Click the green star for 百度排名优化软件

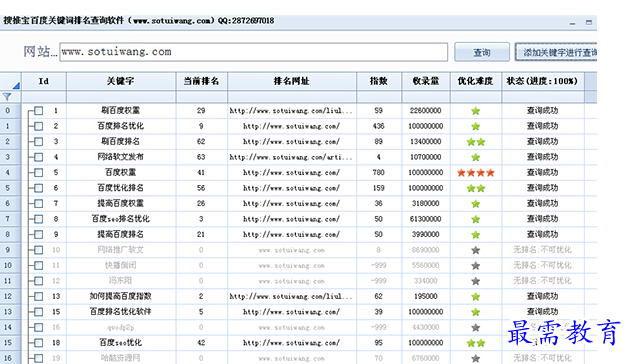click(476, 312)
